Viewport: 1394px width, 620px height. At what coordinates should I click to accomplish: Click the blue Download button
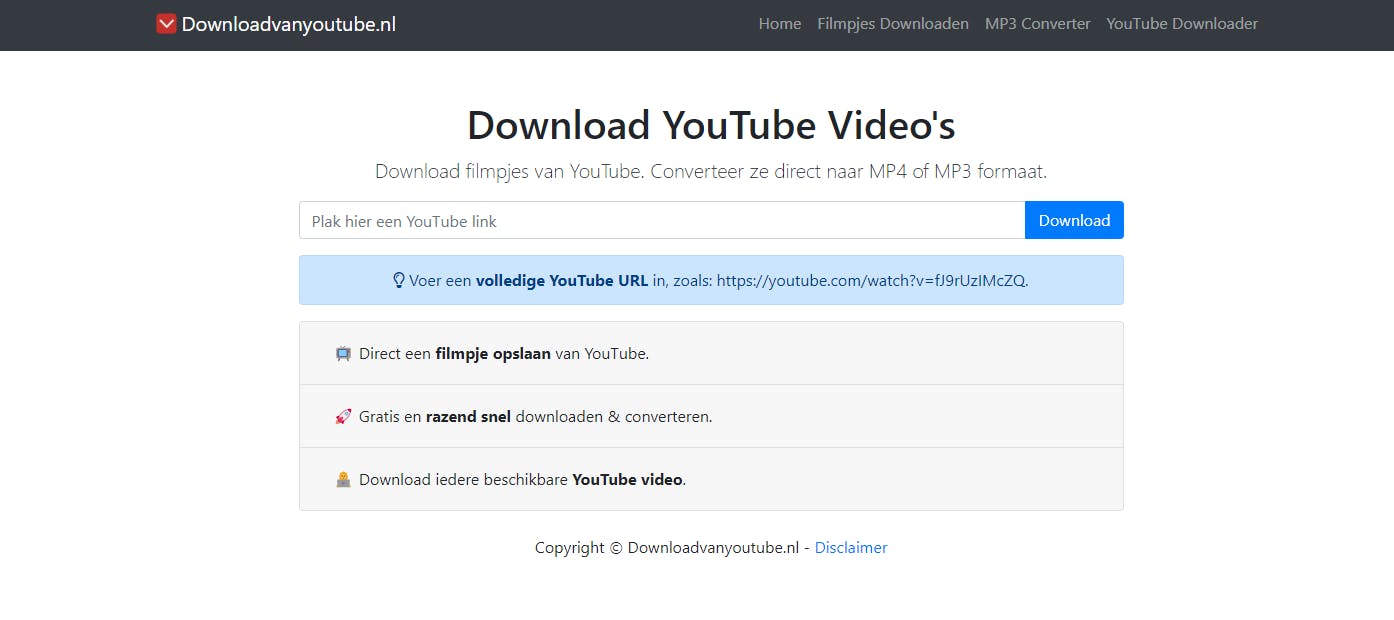(1074, 220)
